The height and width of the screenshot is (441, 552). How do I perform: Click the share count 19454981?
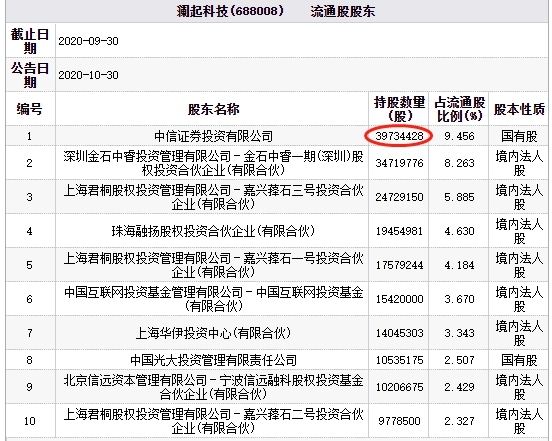coord(399,231)
